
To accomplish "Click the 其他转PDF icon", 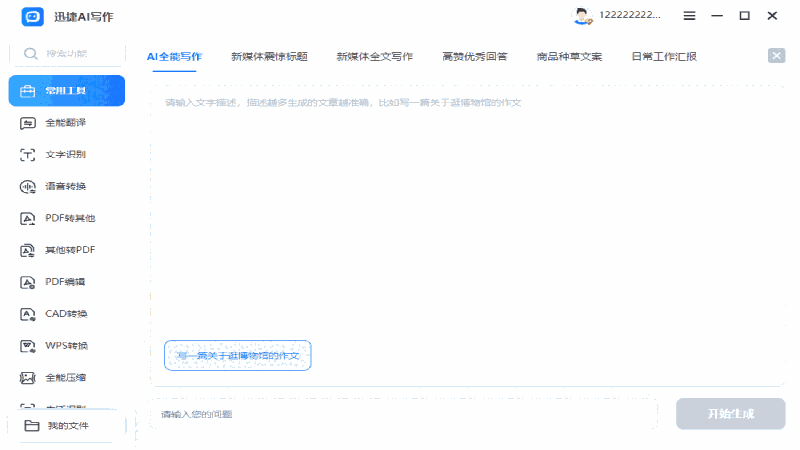I will tap(28, 251).
